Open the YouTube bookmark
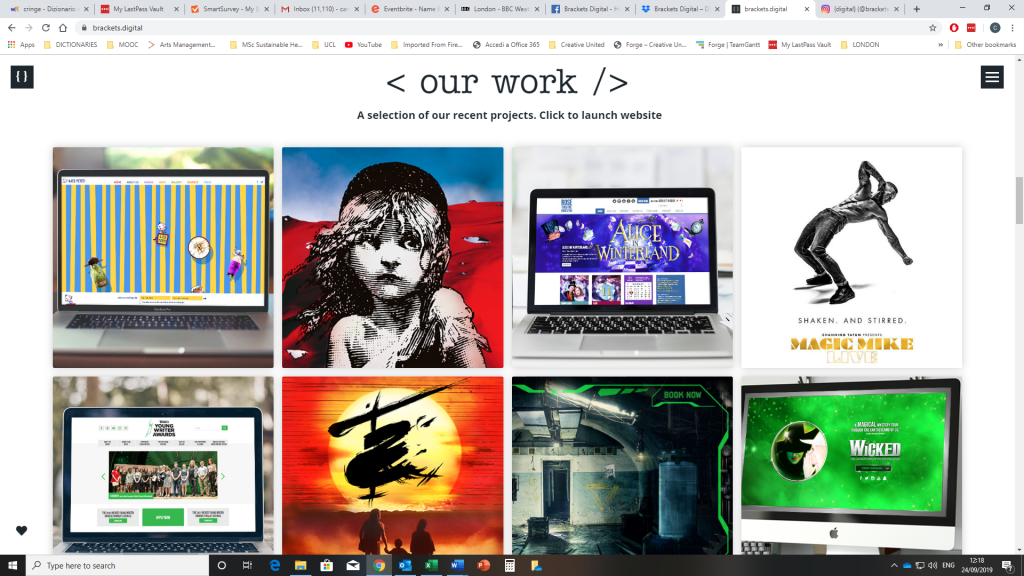 pos(362,45)
